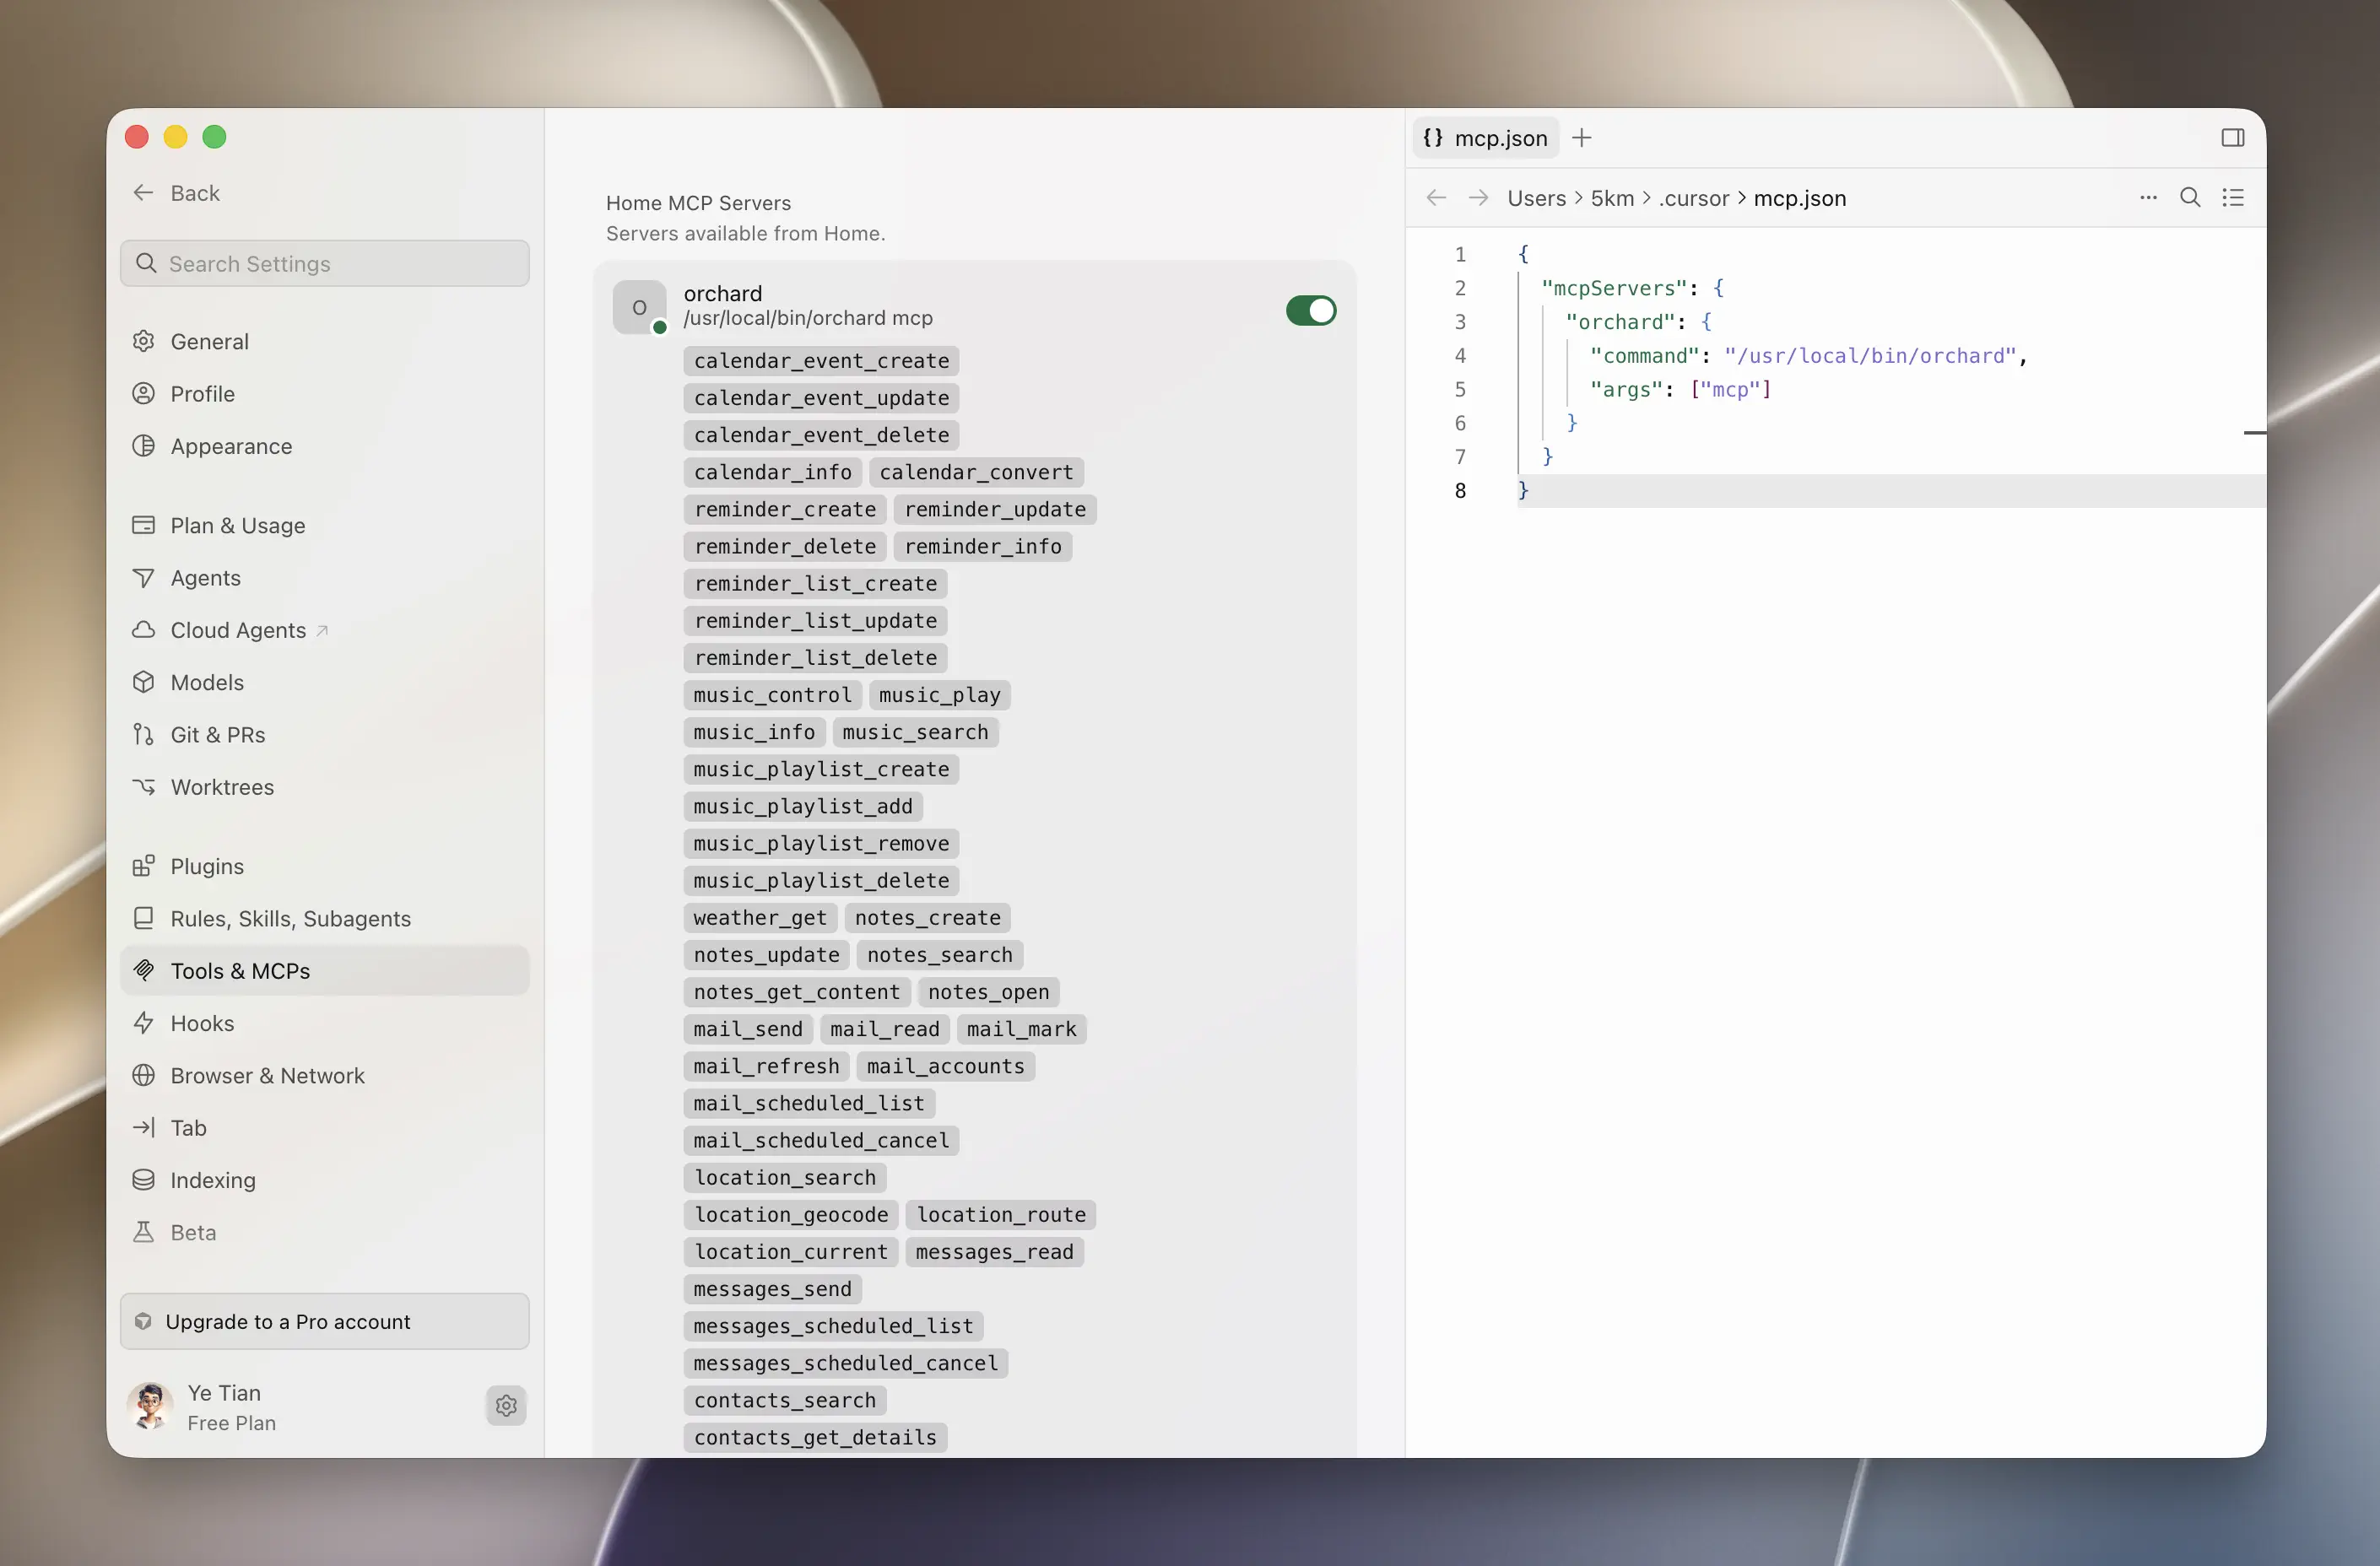The width and height of the screenshot is (2380, 1566).
Task: Open the three-dots more actions menu
Action: (x=2147, y=197)
